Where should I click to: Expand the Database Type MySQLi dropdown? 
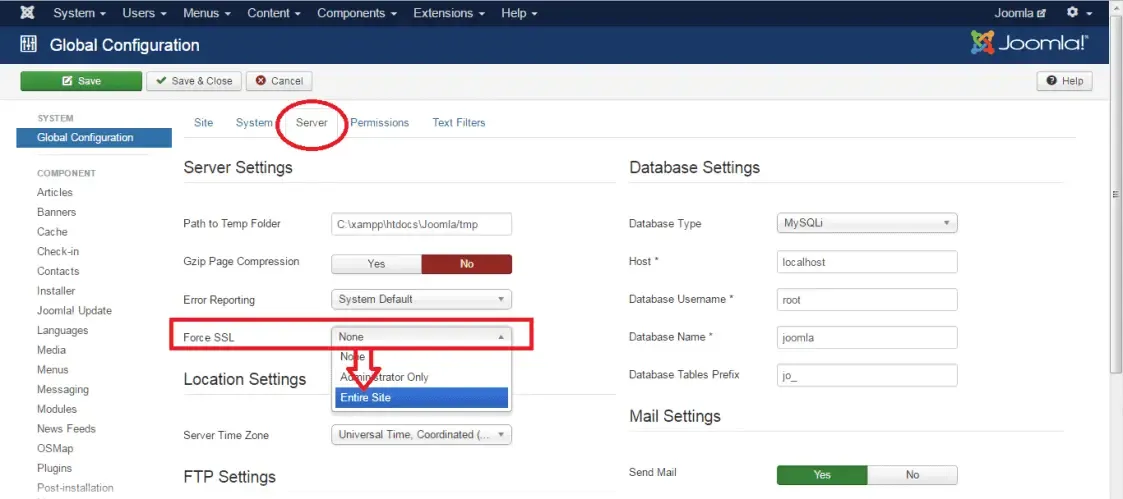click(x=867, y=223)
